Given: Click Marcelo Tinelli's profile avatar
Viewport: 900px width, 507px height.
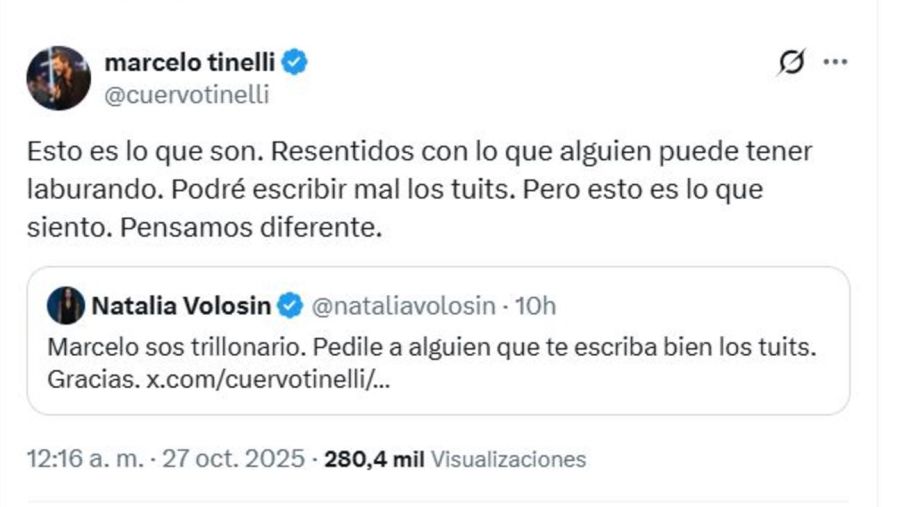Looking at the screenshot, I should 59,77.
